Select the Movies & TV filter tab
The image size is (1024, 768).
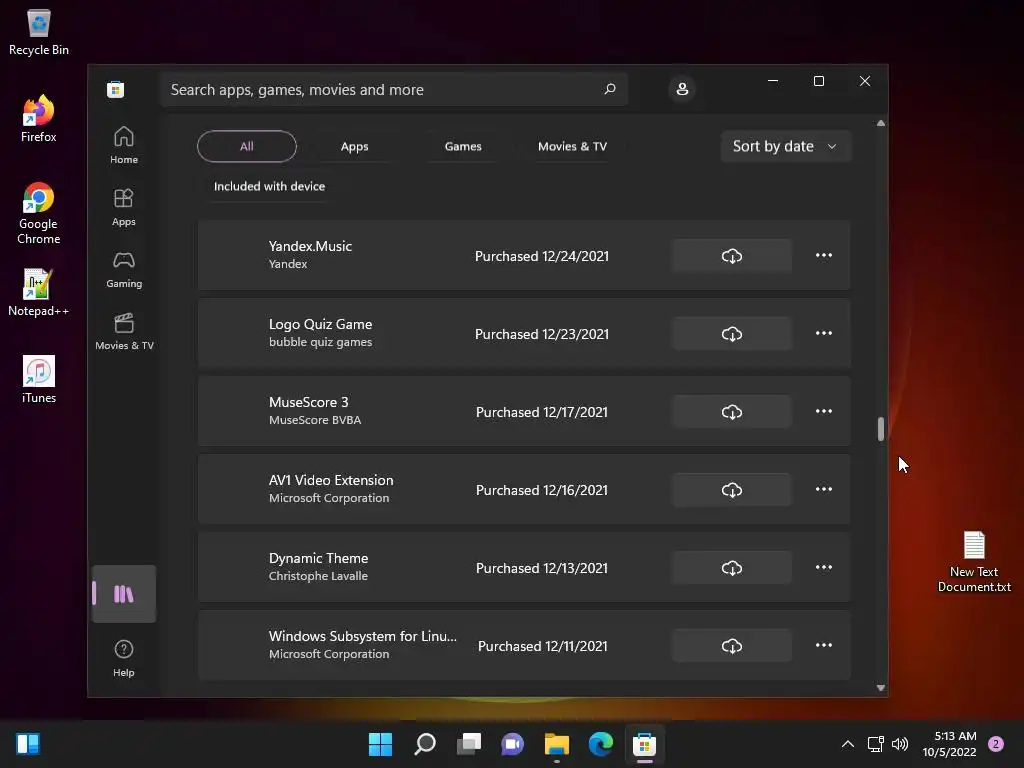tap(573, 146)
